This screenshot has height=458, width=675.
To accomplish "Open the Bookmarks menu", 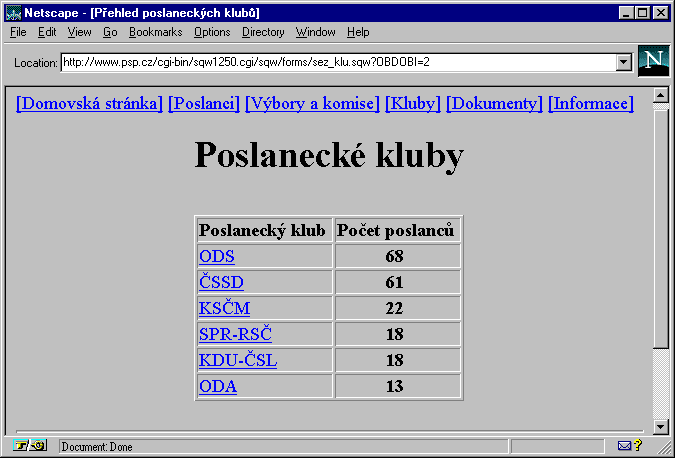I will pos(155,32).
